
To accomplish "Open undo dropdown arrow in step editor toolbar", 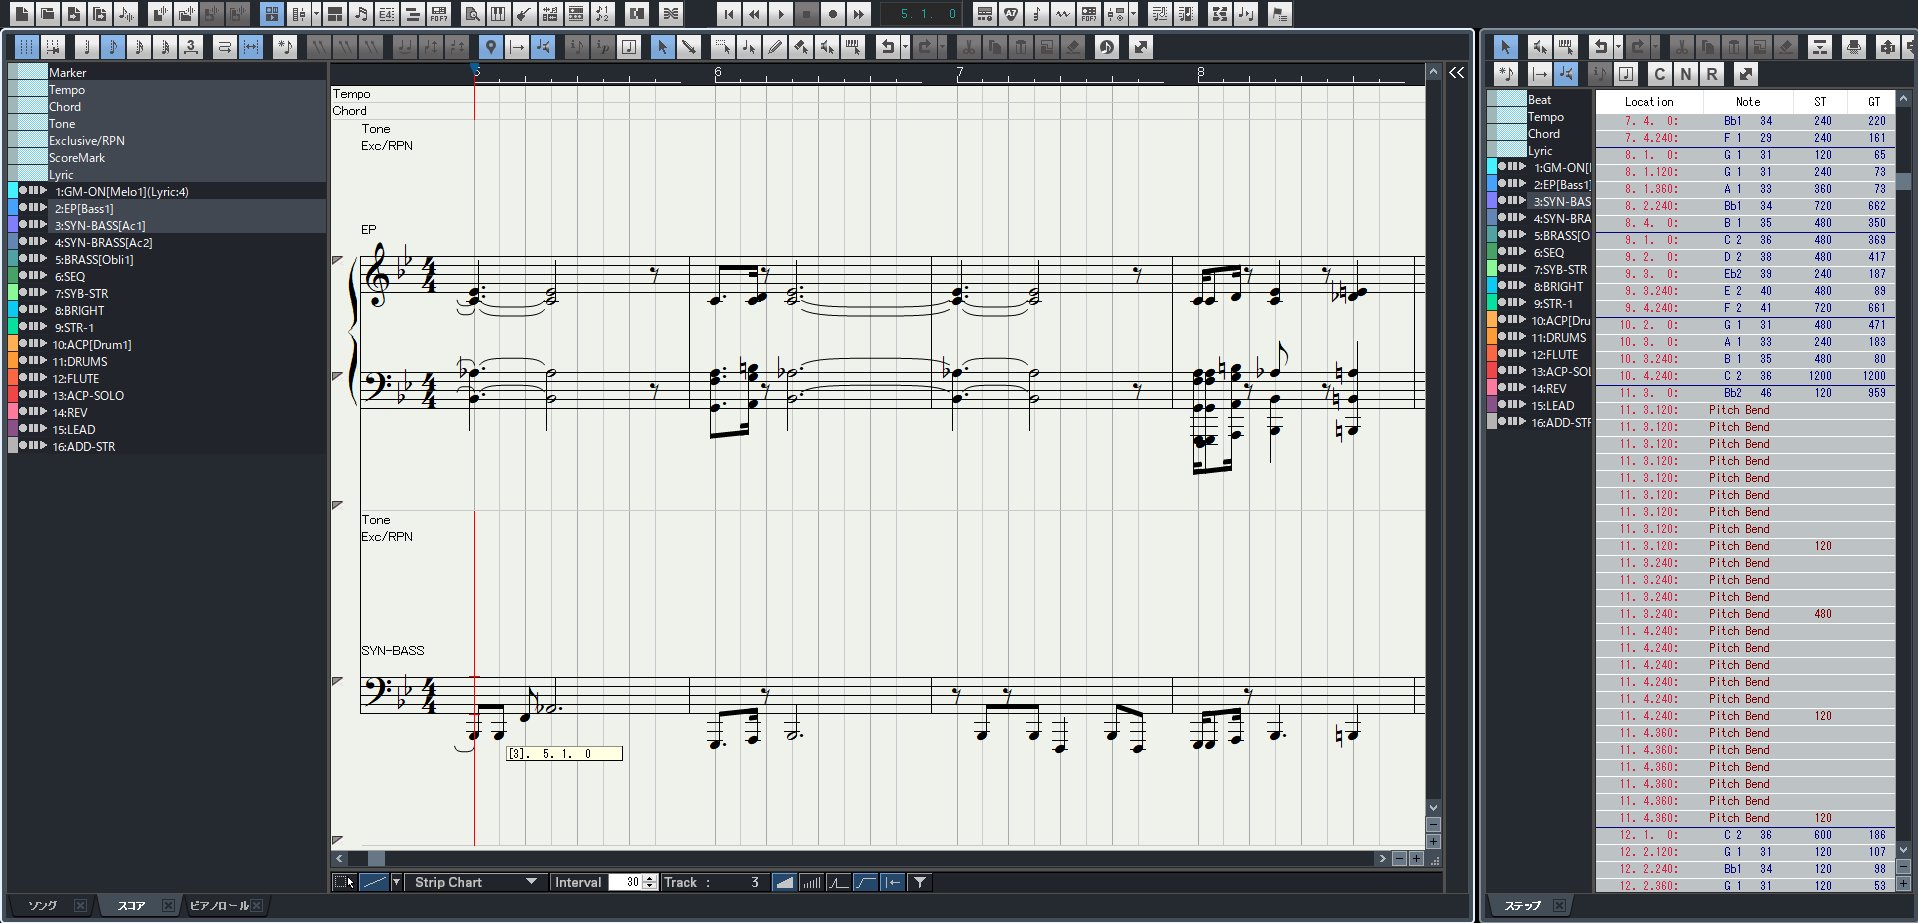I will [x=1618, y=46].
